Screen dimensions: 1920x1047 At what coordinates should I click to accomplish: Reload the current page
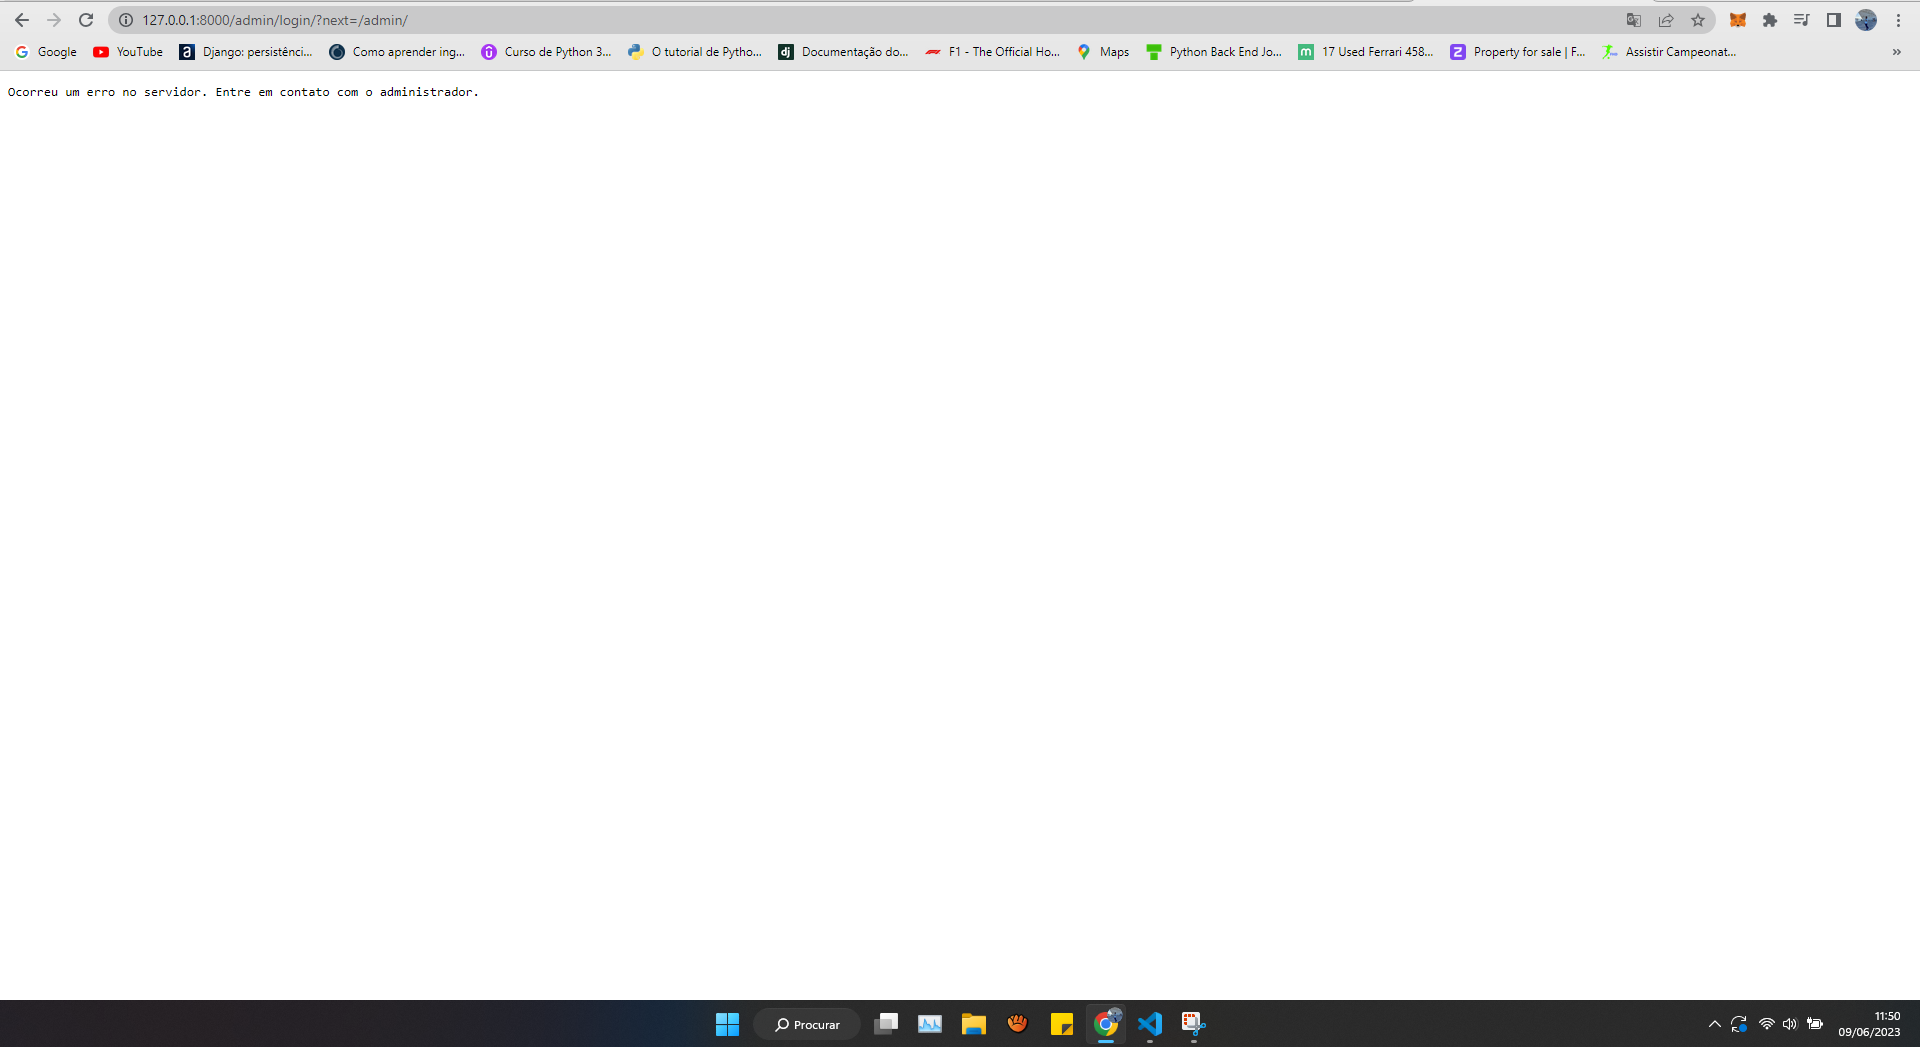[x=86, y=20]
